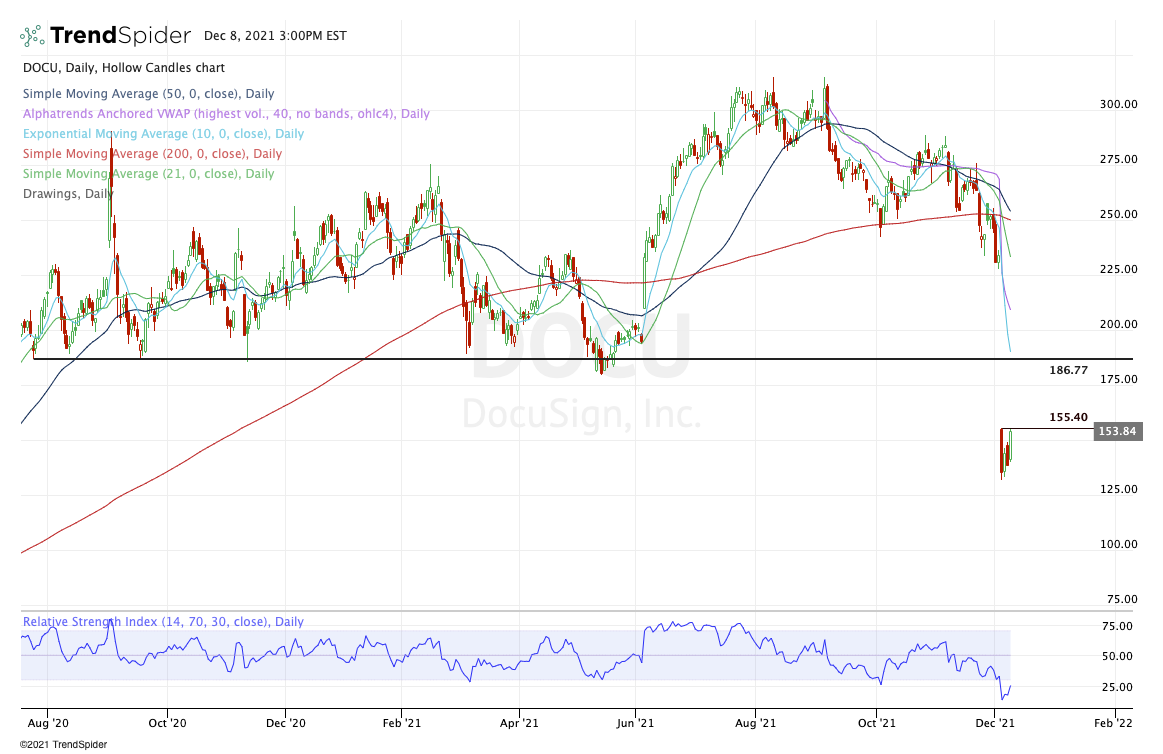The image size is (1163, 754).
Task: Click the 186.77 support level label
Action: (x=1068, y=370)
